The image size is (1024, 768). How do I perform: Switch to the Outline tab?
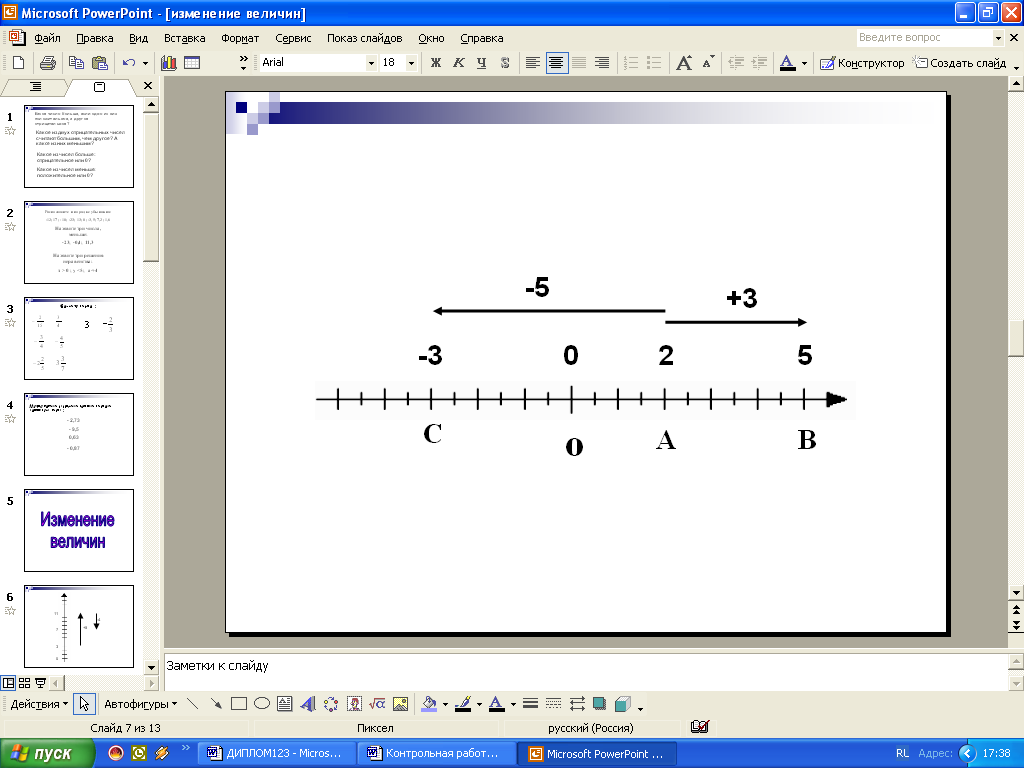[x=35, y=86]
